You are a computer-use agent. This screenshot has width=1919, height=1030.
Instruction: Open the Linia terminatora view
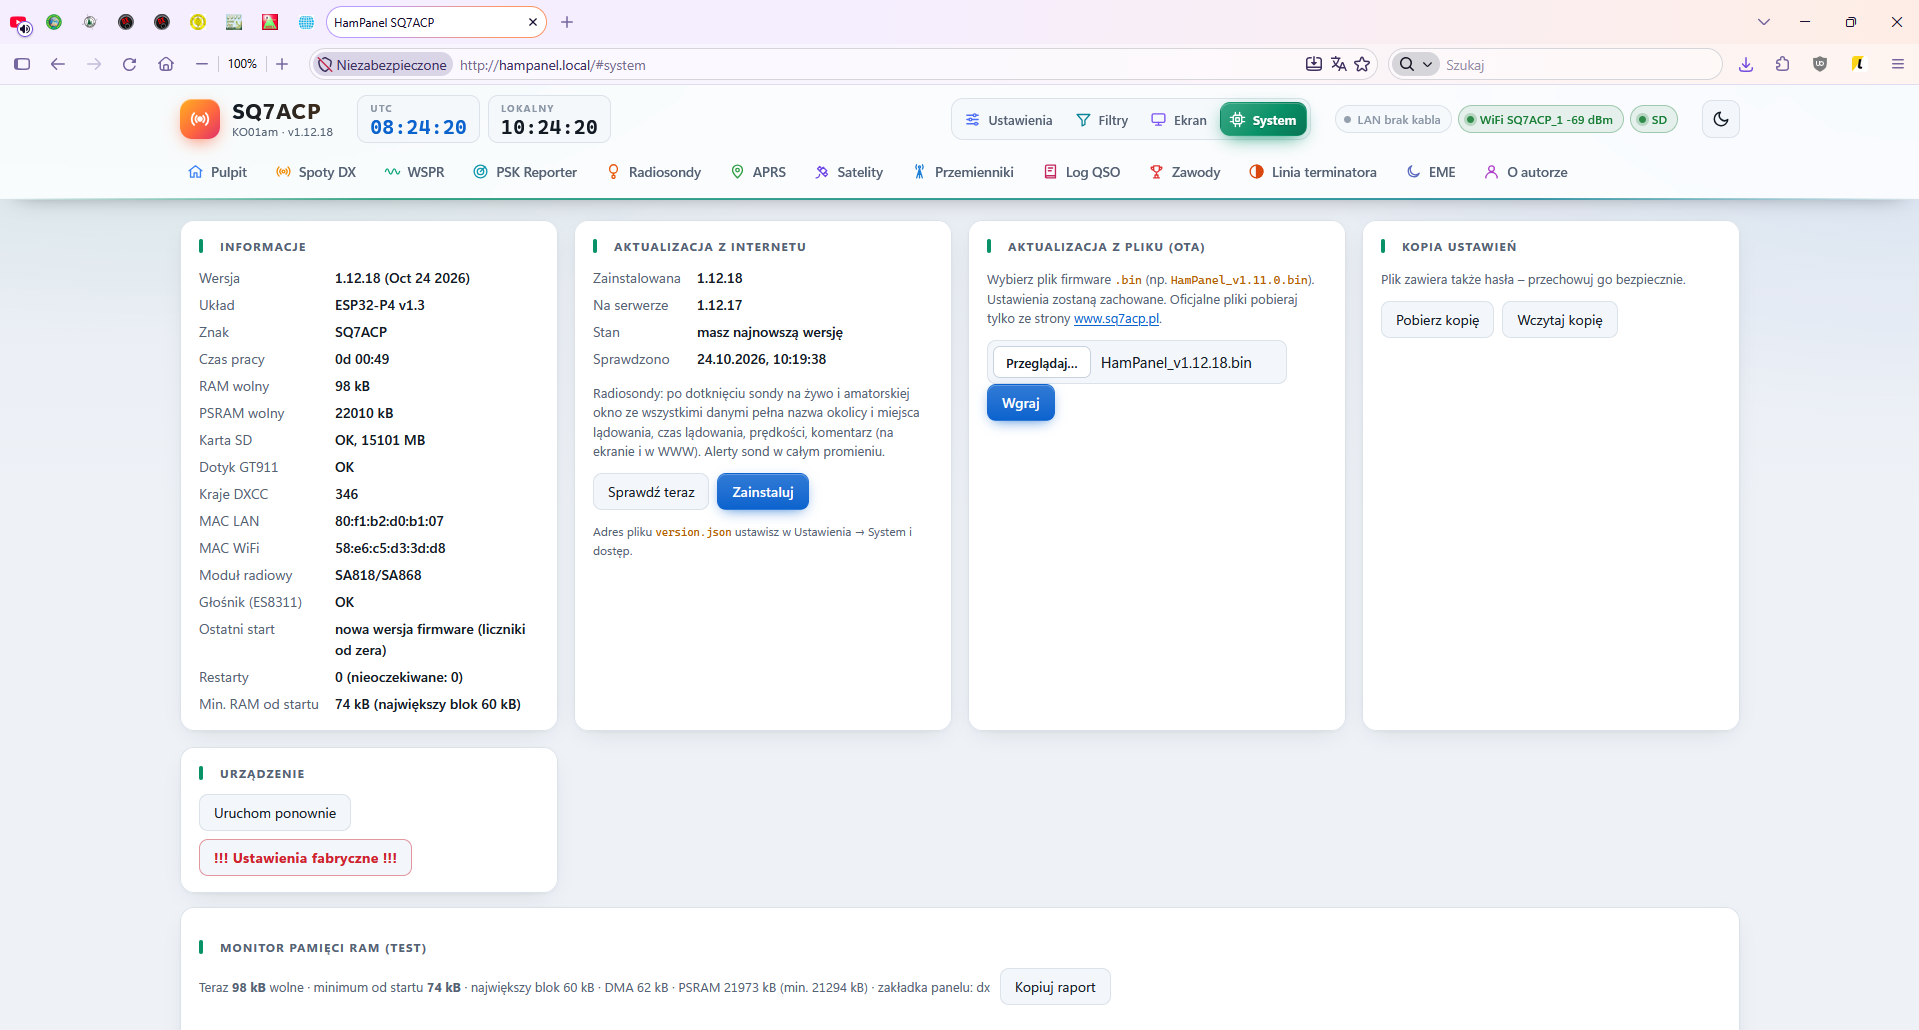tap(1312, 172)
